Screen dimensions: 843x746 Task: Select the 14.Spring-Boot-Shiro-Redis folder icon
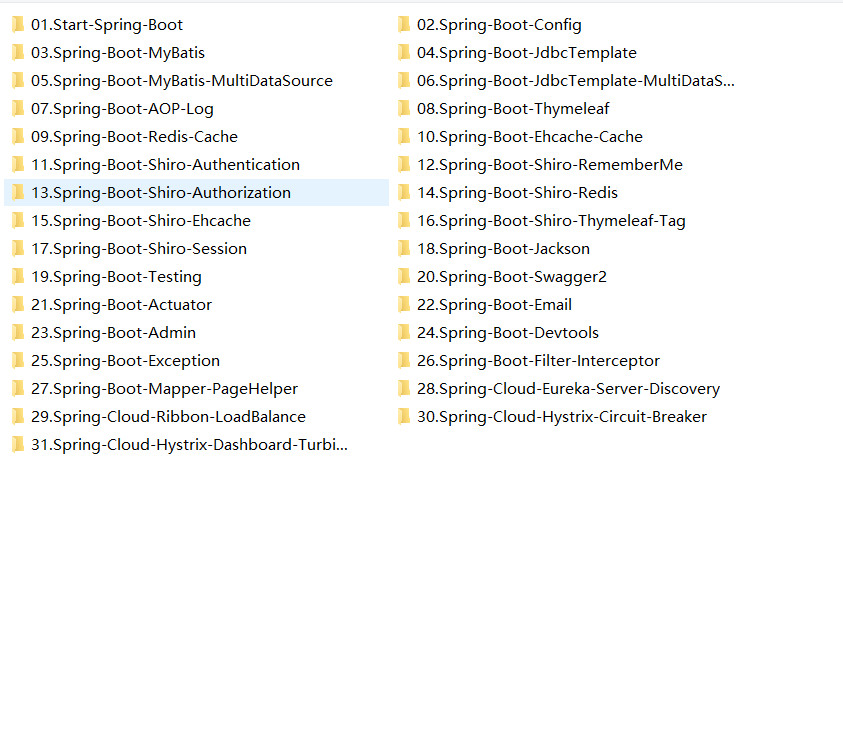(404, 192)
